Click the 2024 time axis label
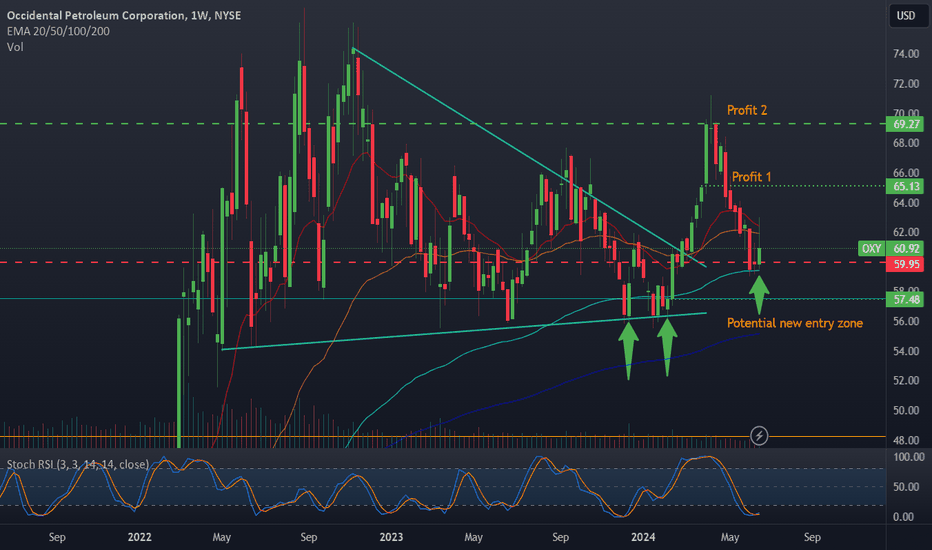The width and height of the screenshot is (932, 550). point(643,537)
